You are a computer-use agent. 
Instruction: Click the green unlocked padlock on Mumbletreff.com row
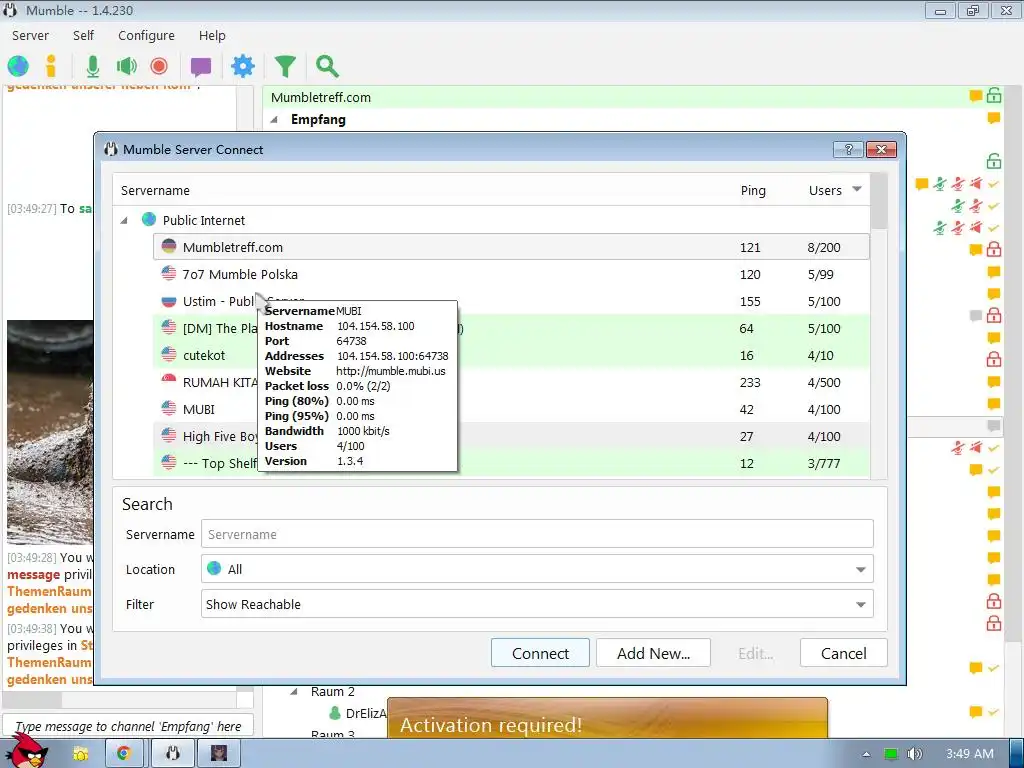click(994, 95)
